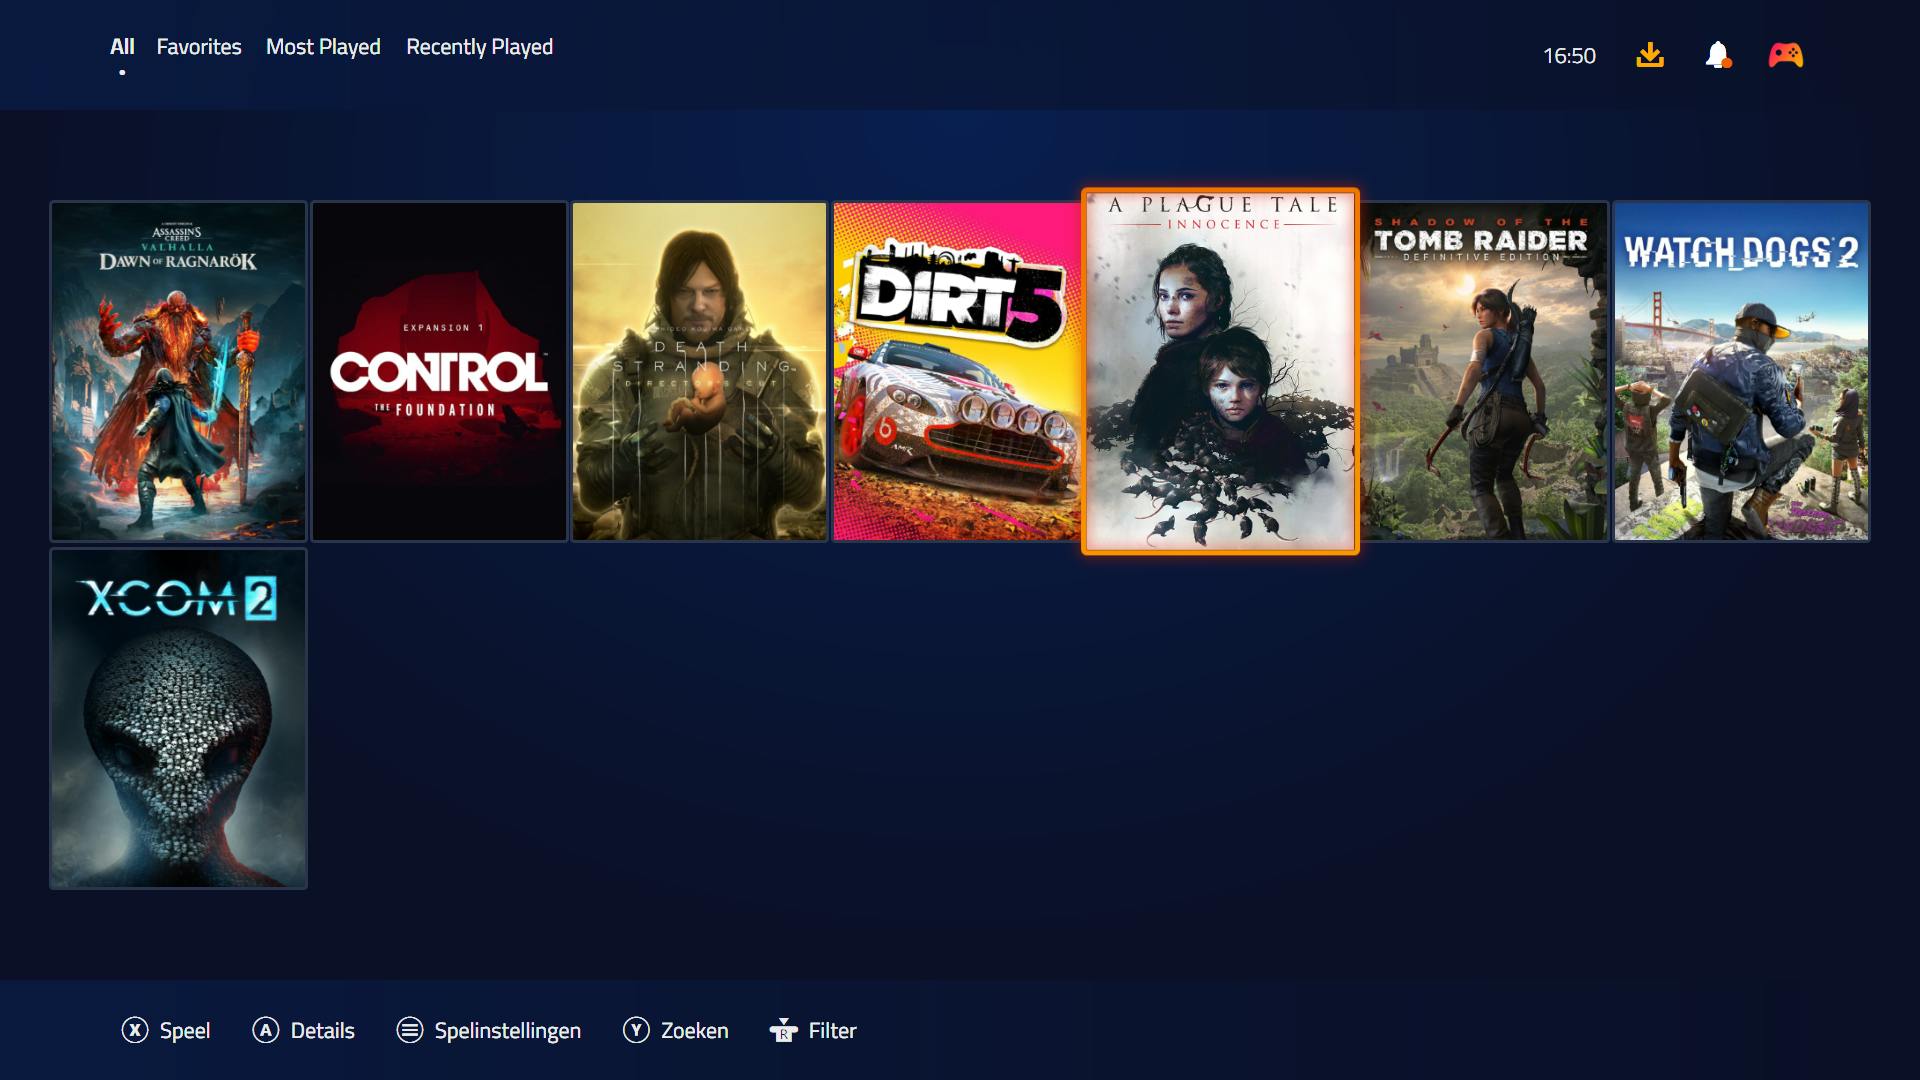
Task: Open the Recently Played tab
Action: pyautogui.click(x=479, y=47)
